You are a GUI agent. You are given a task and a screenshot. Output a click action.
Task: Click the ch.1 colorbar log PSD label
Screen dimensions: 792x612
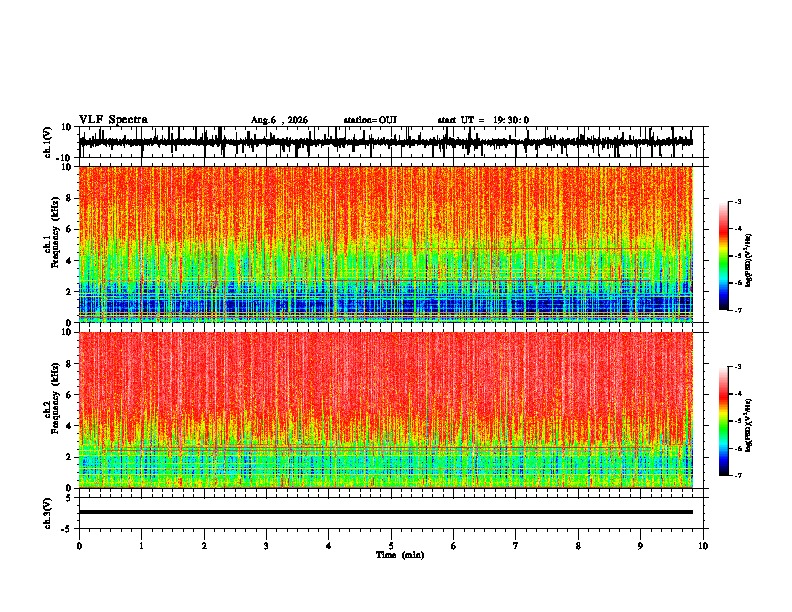(749, 260)
